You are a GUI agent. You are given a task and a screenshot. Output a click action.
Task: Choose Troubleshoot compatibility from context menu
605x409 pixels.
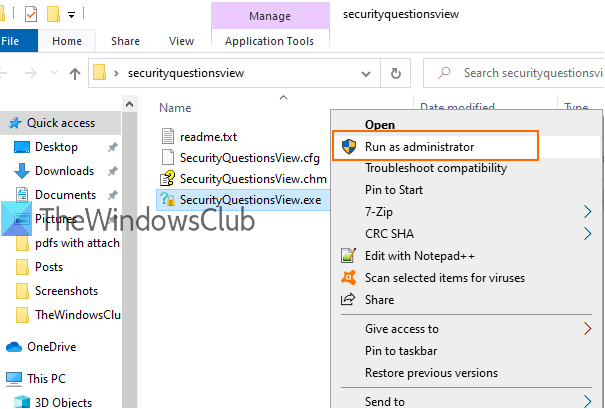tap(435, 168)
